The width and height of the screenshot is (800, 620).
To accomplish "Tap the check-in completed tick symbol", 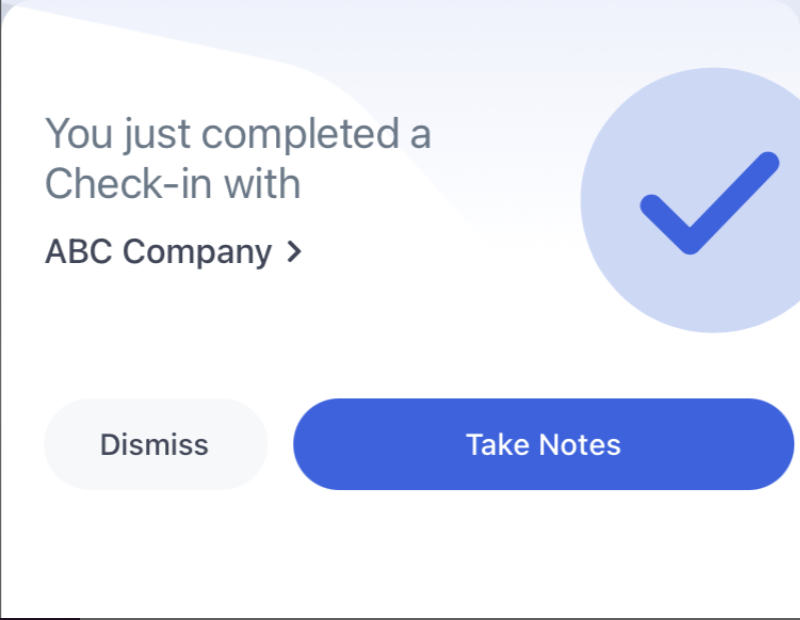I will [x=709, y=203].
